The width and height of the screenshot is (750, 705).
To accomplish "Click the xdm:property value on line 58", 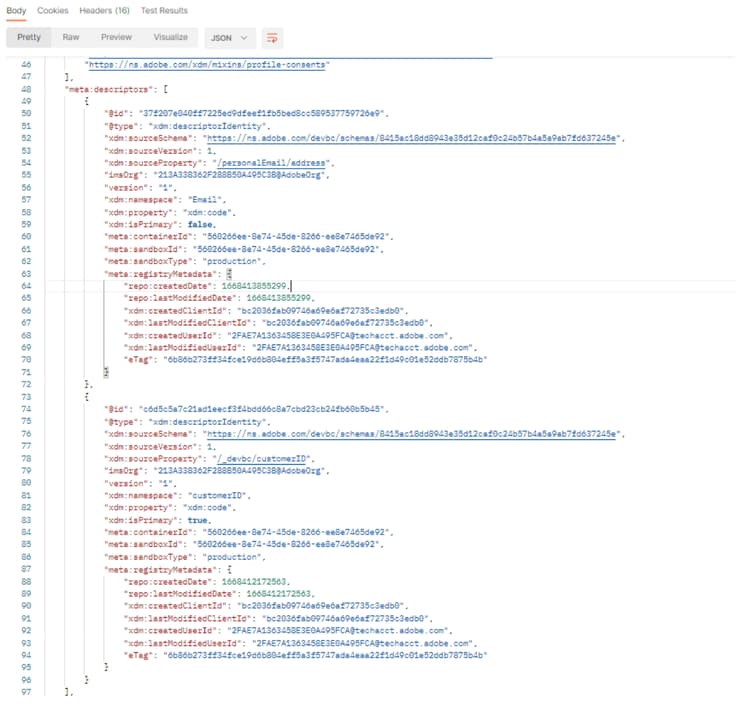I will click(x=207, y=212).
